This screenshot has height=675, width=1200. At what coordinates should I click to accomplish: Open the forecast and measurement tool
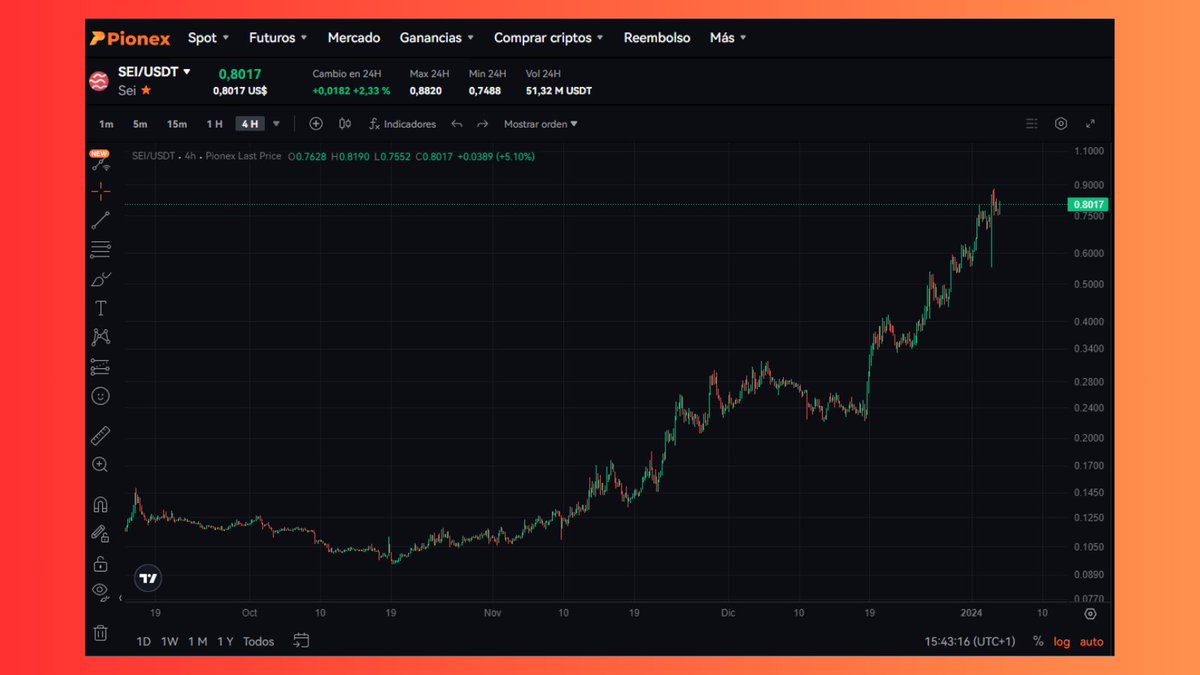(x=100, y=367)
